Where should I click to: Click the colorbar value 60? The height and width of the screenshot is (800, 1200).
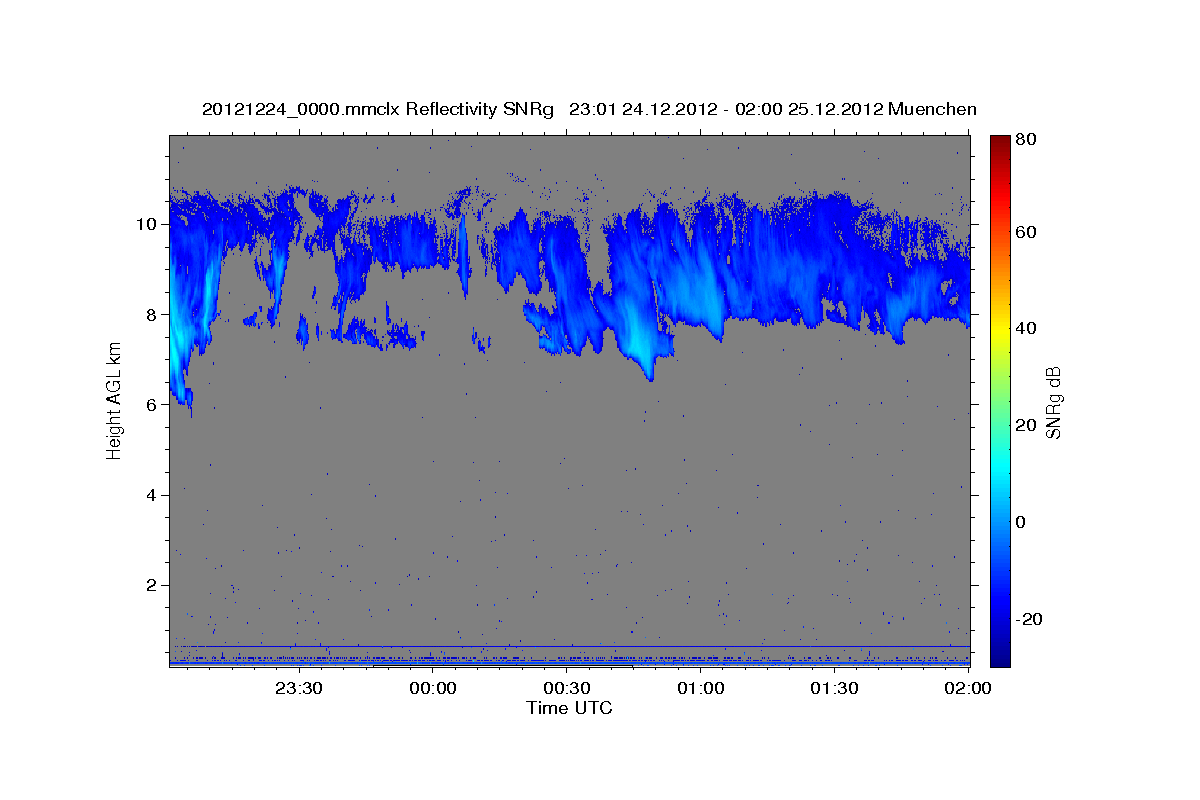[1027, 232]
